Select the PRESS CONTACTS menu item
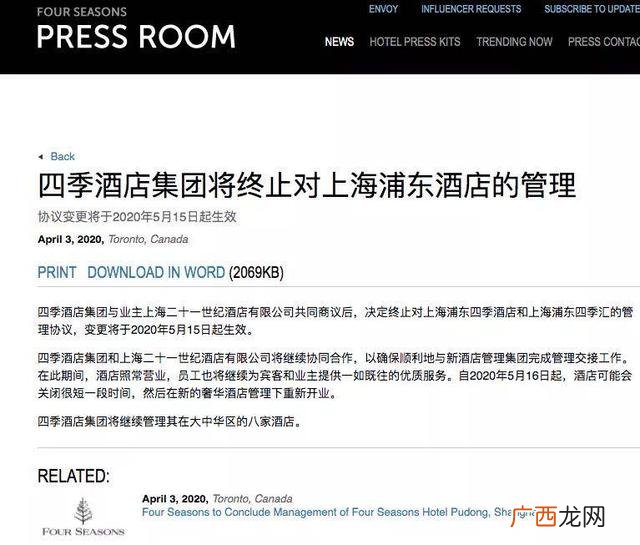640x545 pixels. coord(604,42)
